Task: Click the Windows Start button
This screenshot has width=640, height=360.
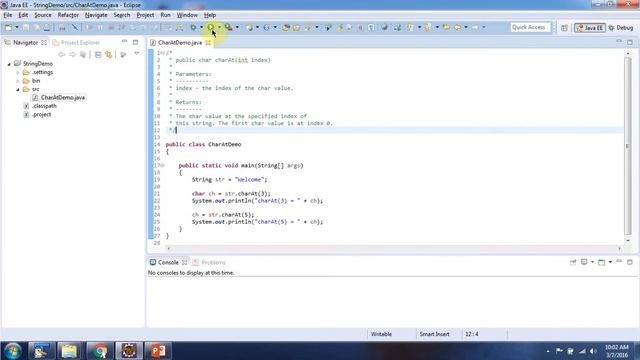Action: tap(12, 351)
